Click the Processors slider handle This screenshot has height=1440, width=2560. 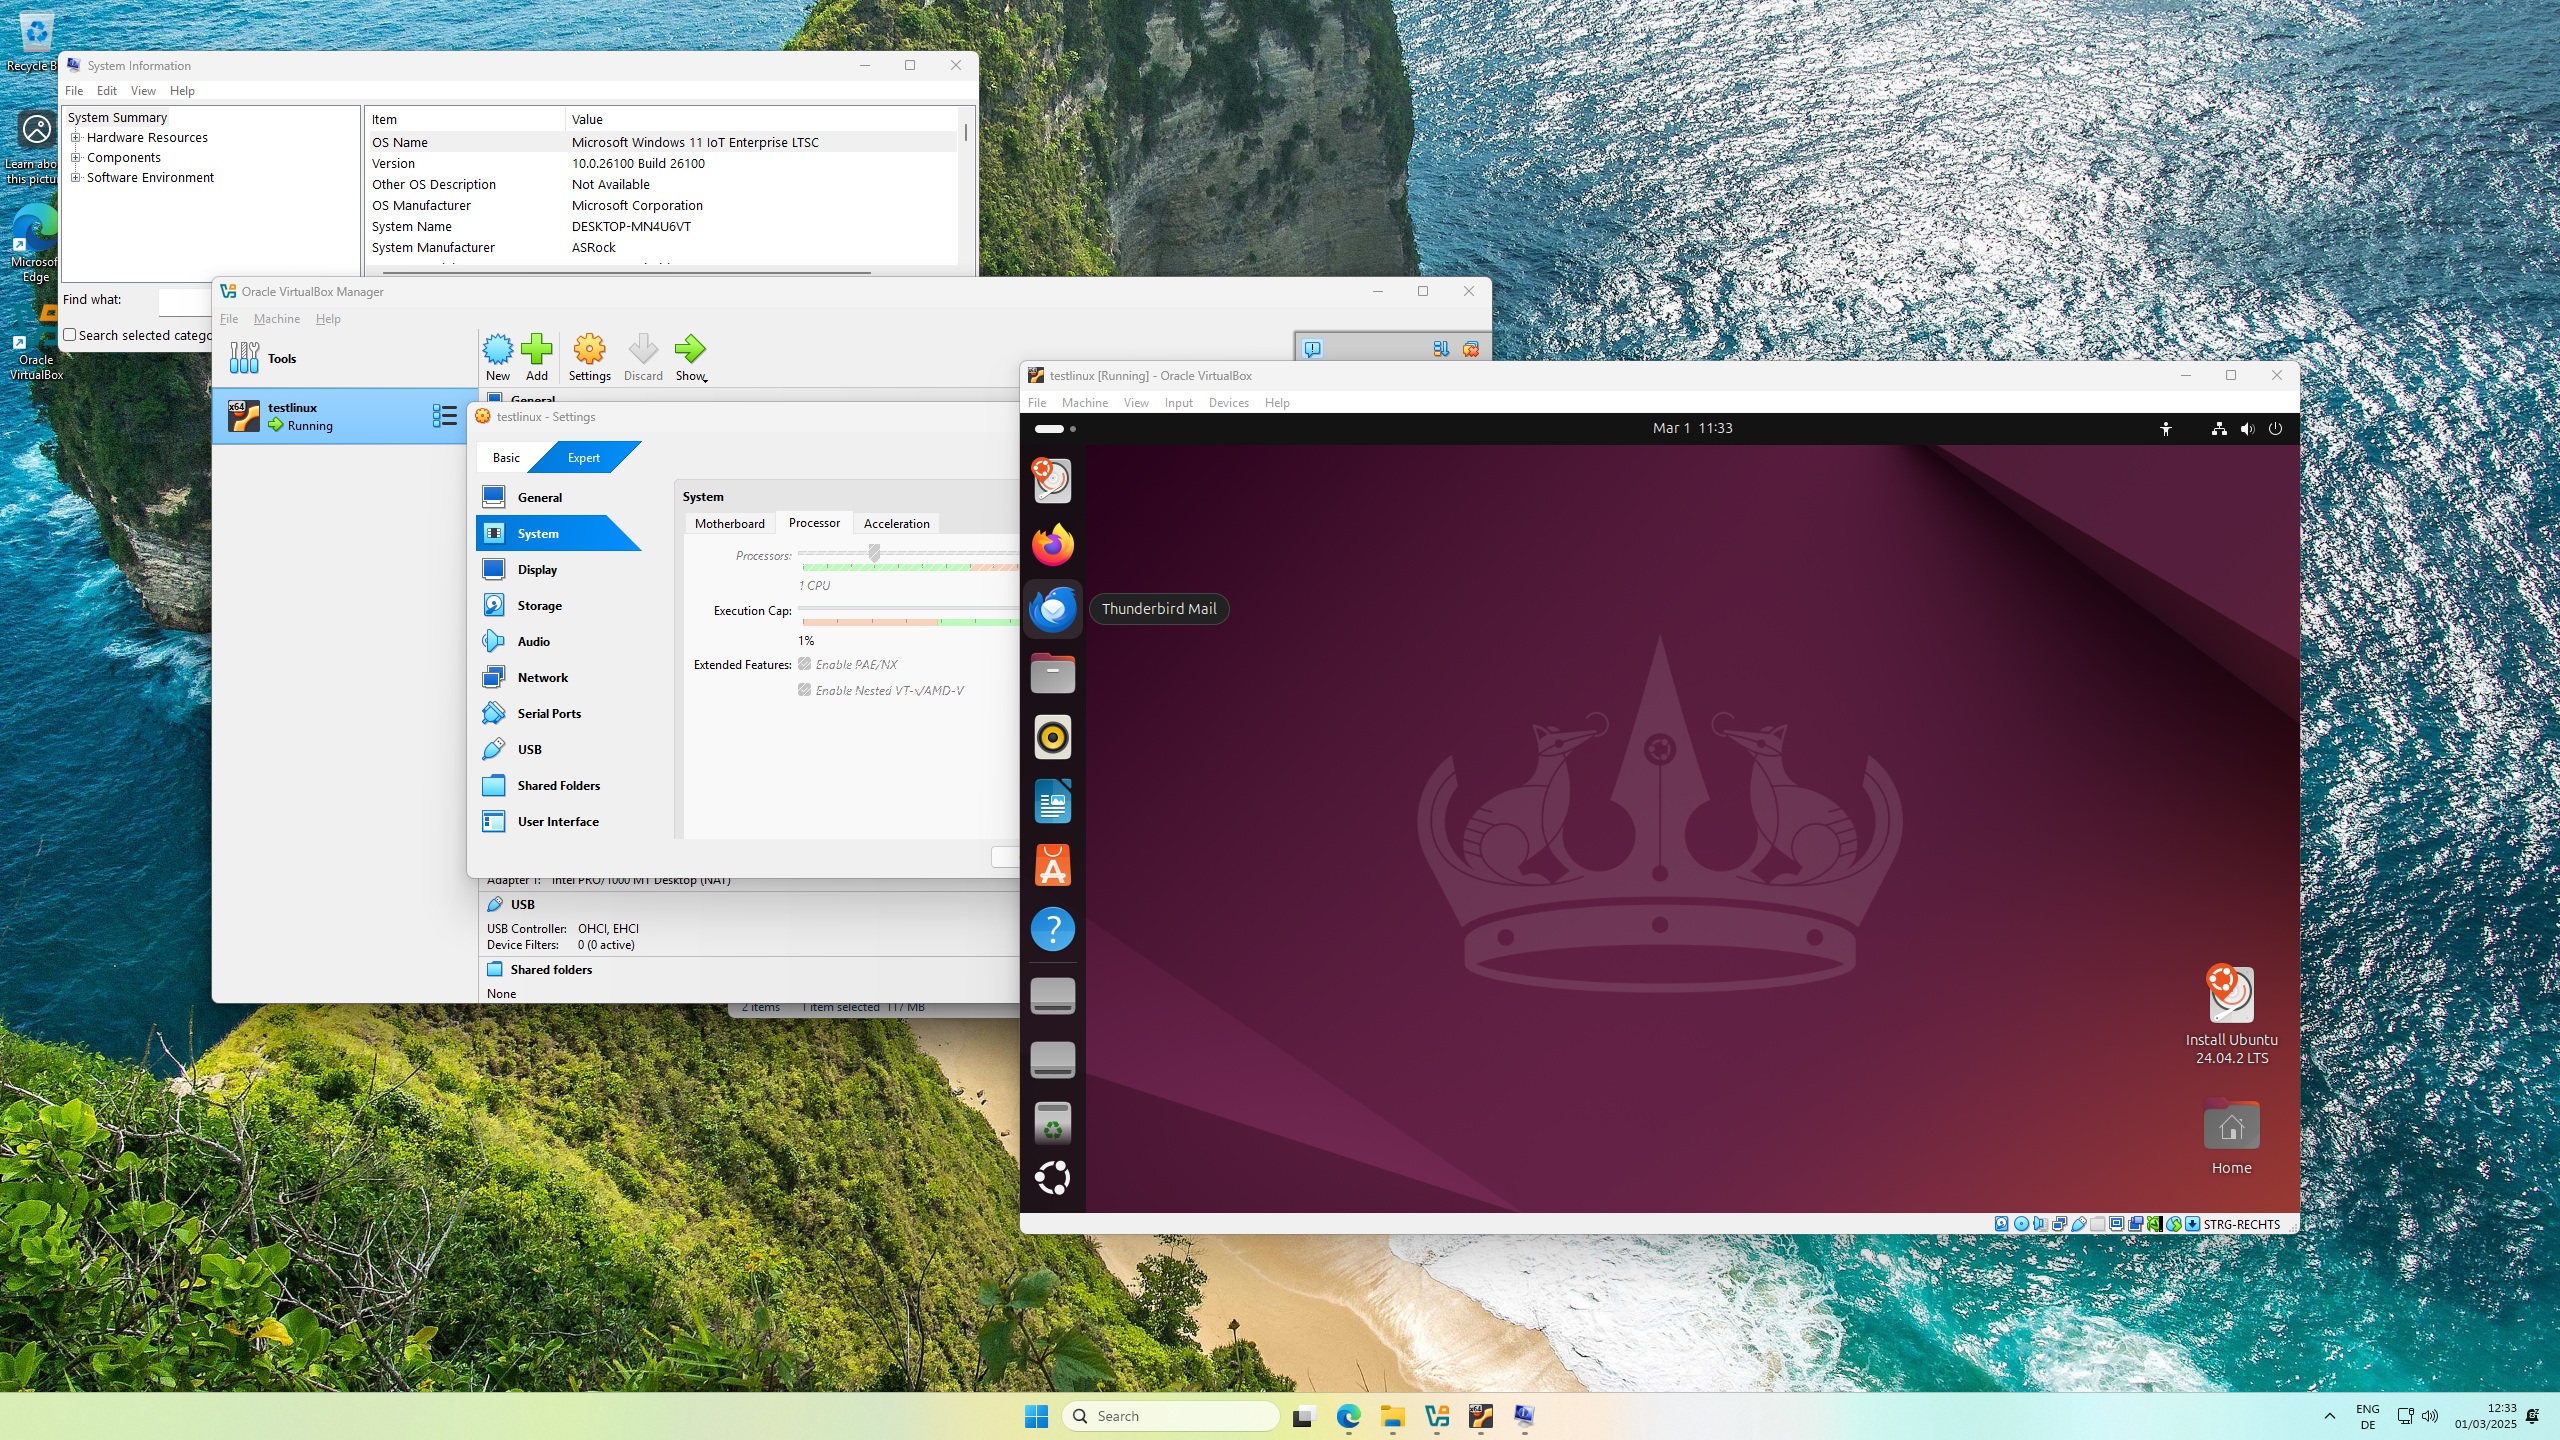point(874,553)
